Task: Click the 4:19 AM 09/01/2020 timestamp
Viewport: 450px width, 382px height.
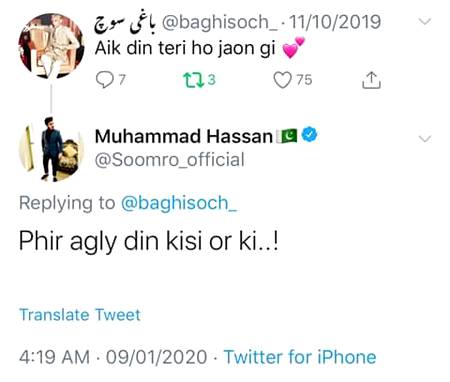Action: coord(113,357)
